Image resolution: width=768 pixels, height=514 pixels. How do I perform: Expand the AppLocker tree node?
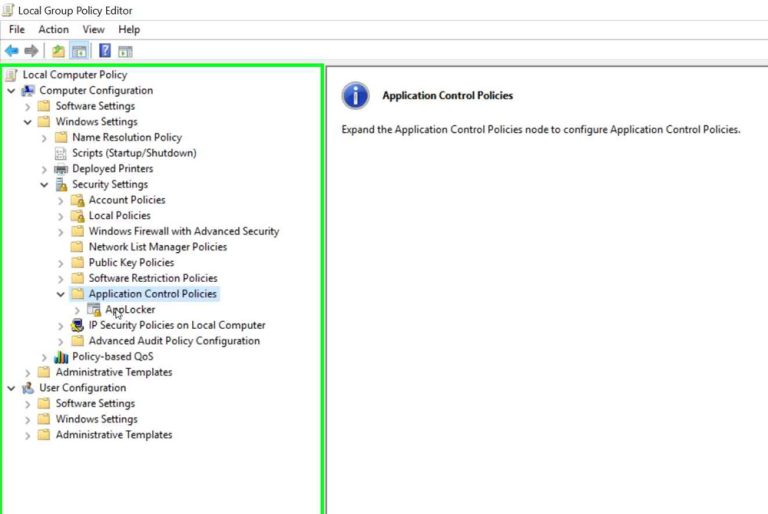(78, 310)
